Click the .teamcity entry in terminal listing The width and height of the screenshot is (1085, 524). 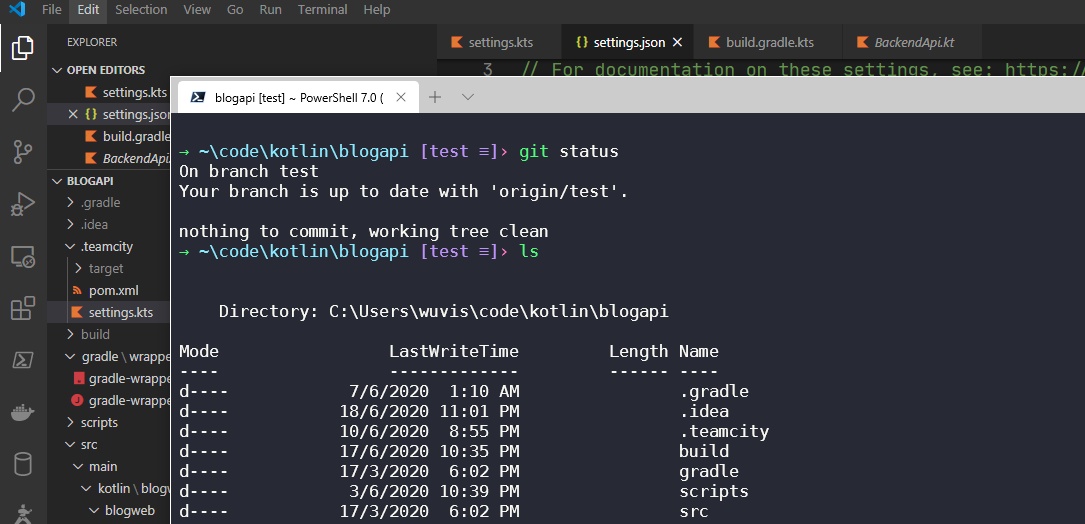pos(724,432)
